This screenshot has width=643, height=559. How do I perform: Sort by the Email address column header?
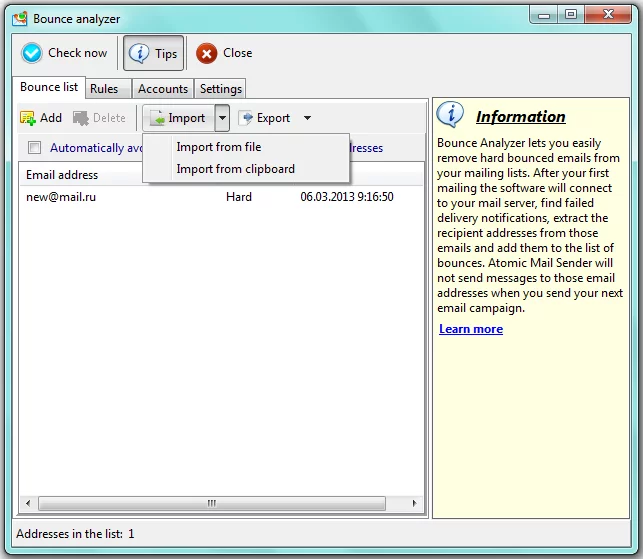tap(62, 175)
